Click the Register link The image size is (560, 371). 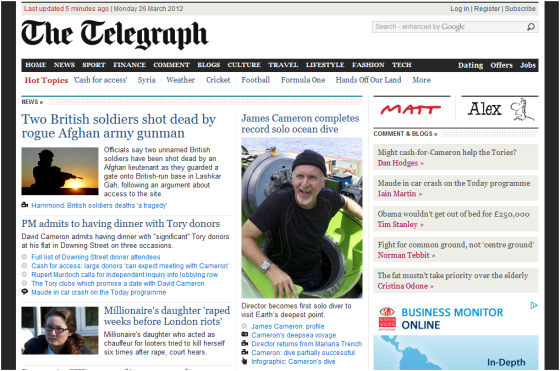click(x=487, y=9)
